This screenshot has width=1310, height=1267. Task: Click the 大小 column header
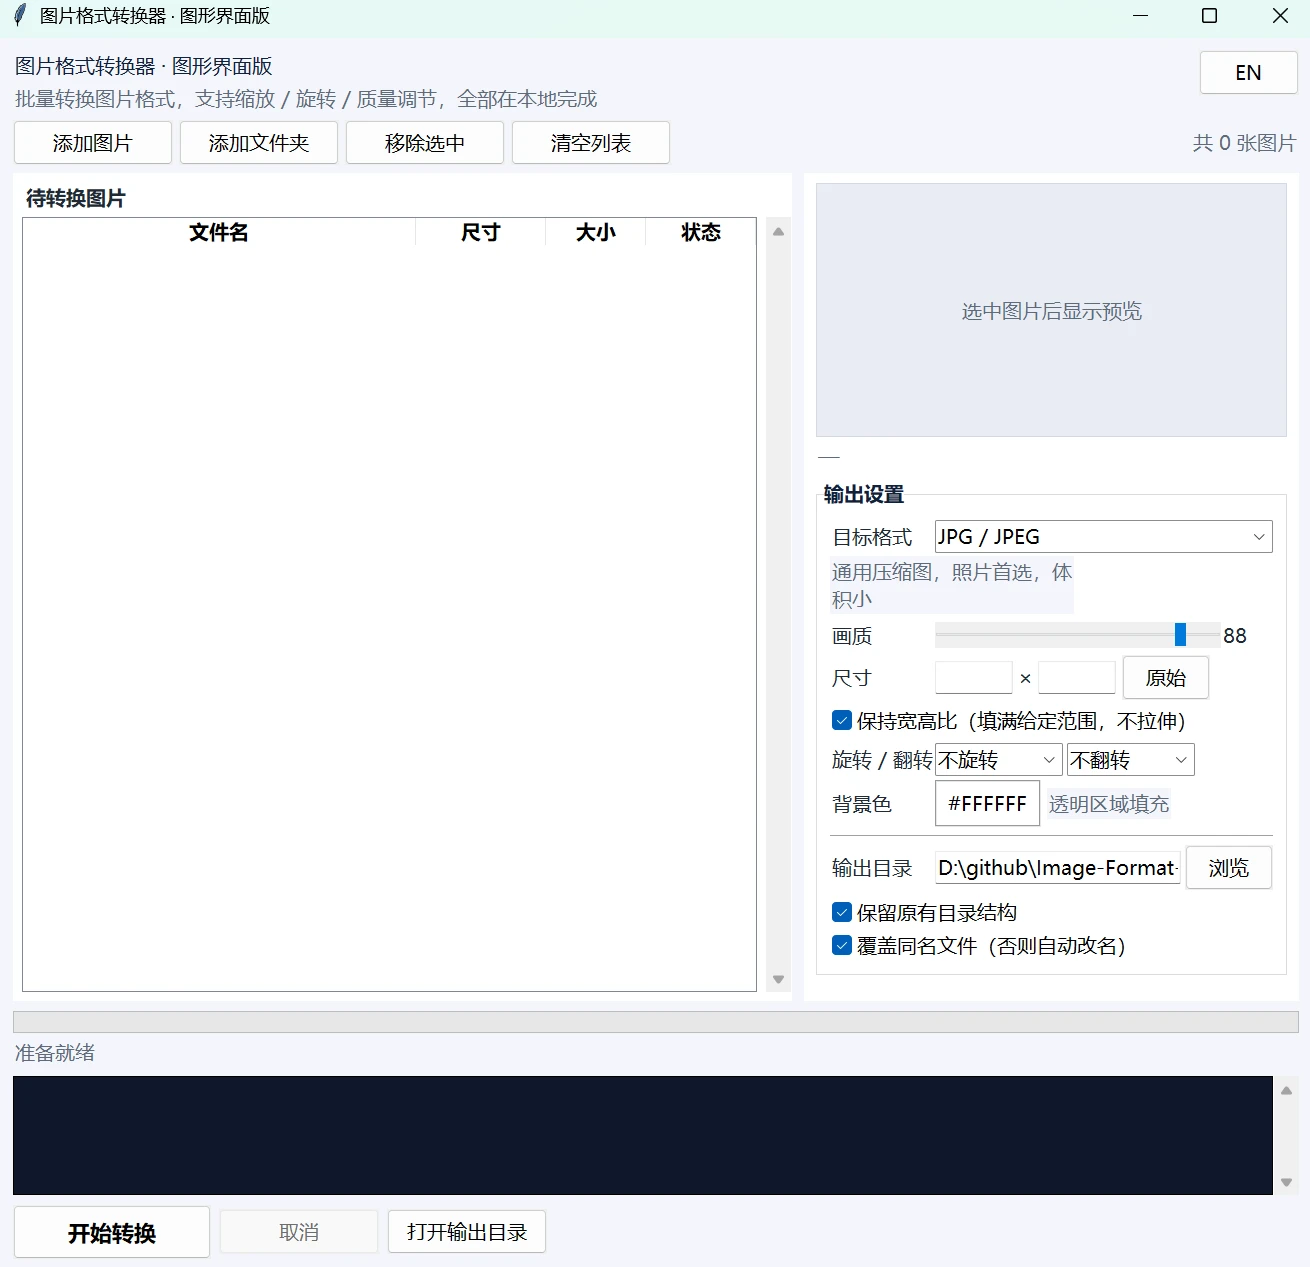(596, 233)
